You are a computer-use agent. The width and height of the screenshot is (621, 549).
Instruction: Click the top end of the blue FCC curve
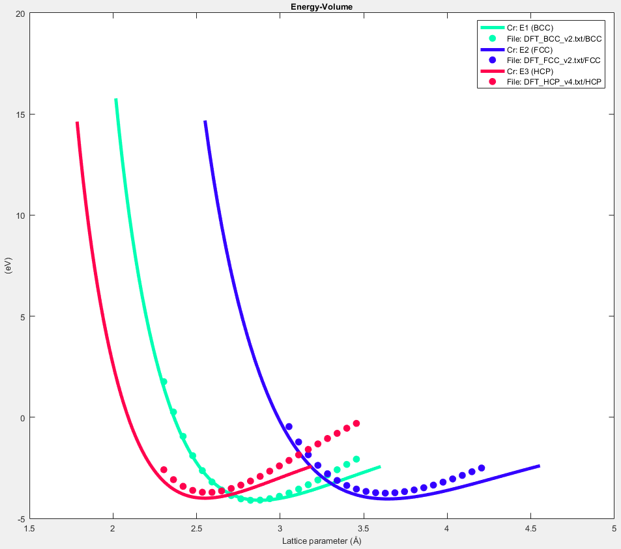click(x=205, y=122)
